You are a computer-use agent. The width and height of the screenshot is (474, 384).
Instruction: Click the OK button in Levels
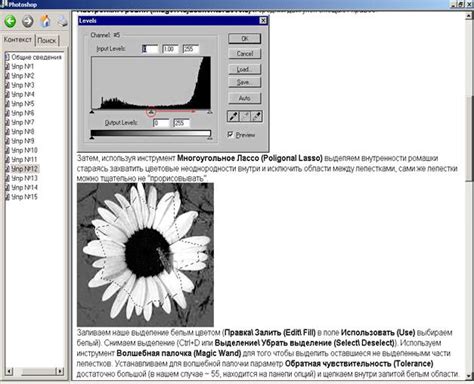point(245,39)
